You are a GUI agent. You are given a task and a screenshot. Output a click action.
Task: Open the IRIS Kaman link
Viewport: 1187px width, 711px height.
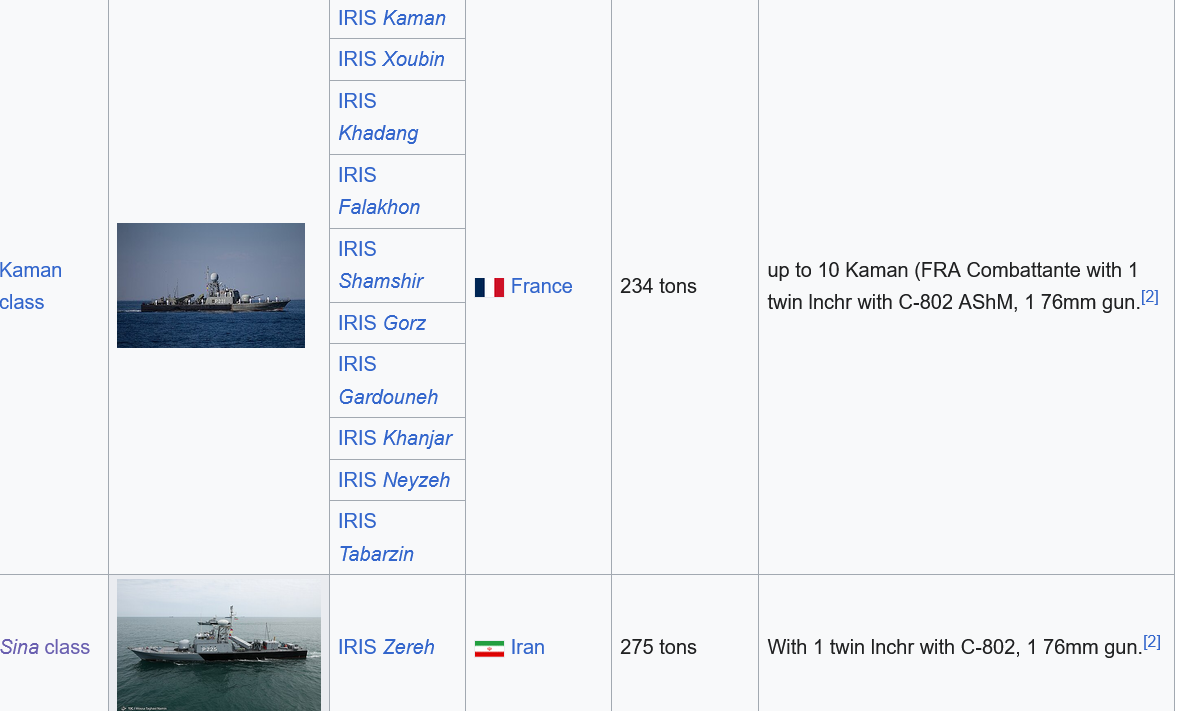point(391,18)
